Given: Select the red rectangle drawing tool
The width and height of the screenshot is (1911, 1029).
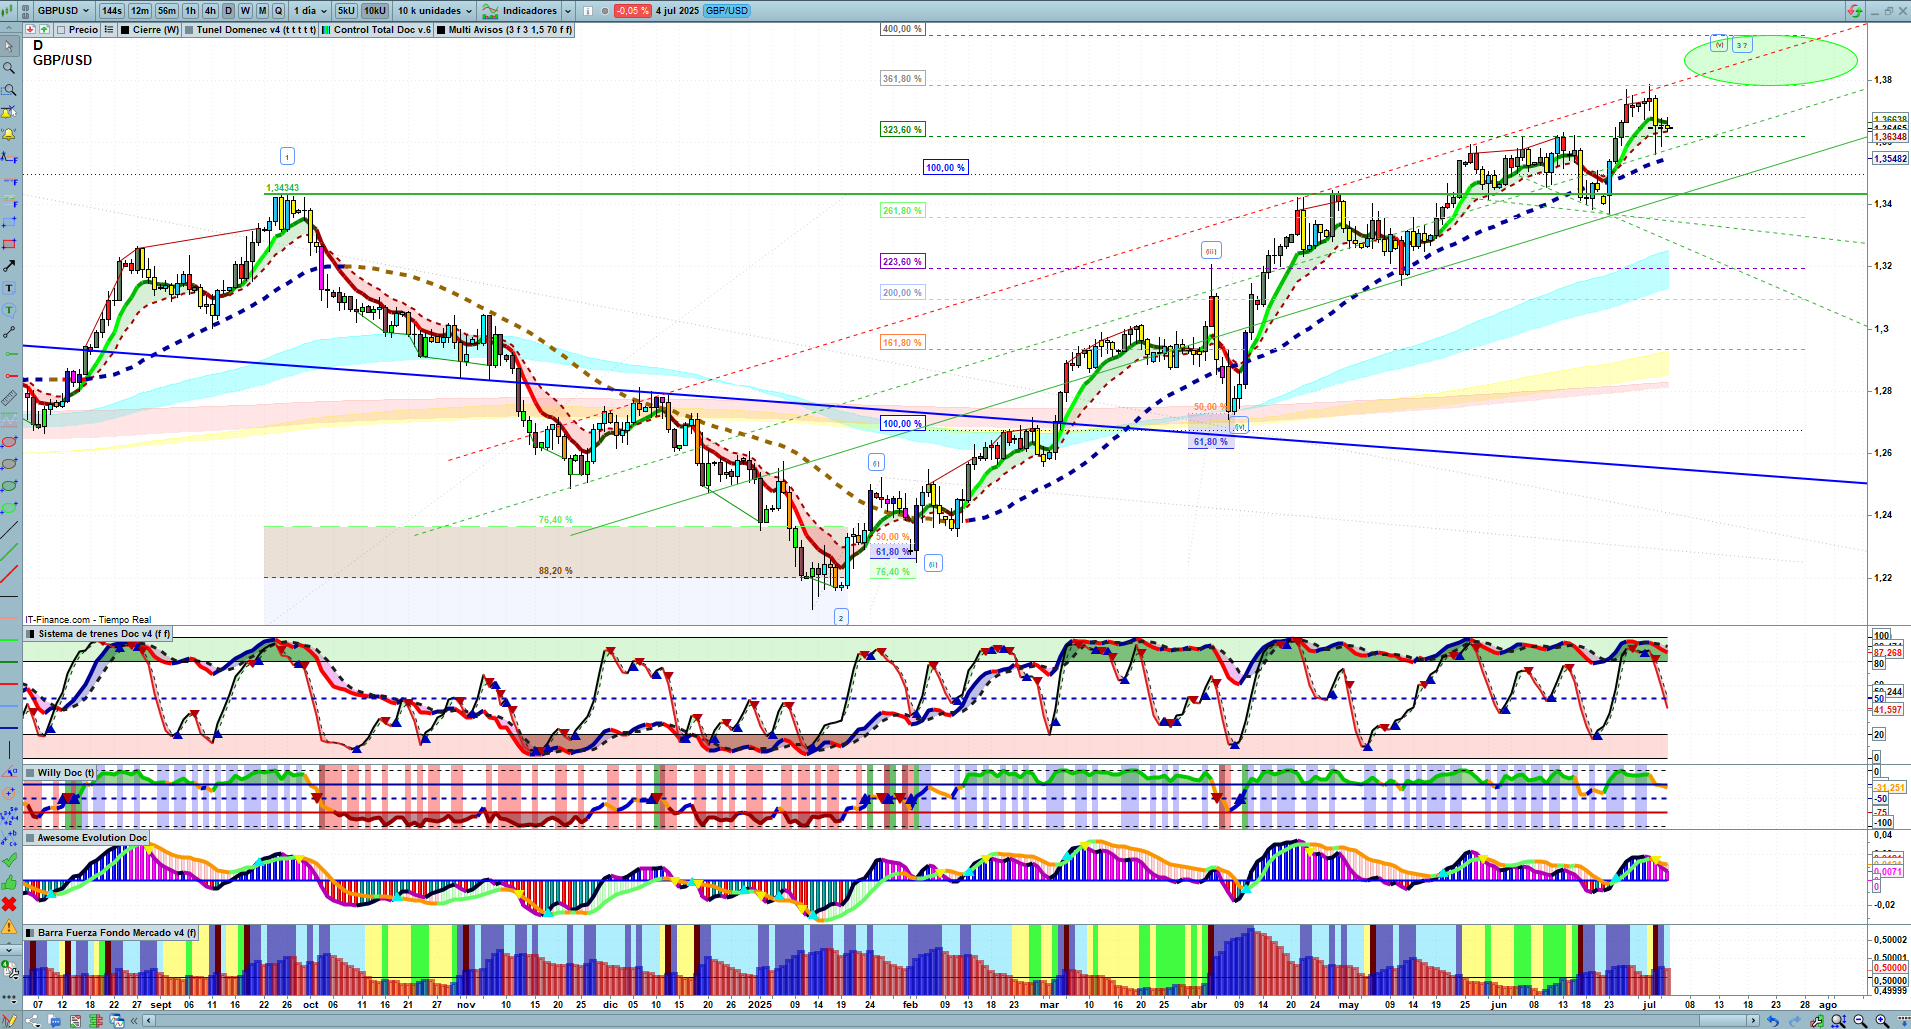Looking at the screenshot, I should [9, 244].
